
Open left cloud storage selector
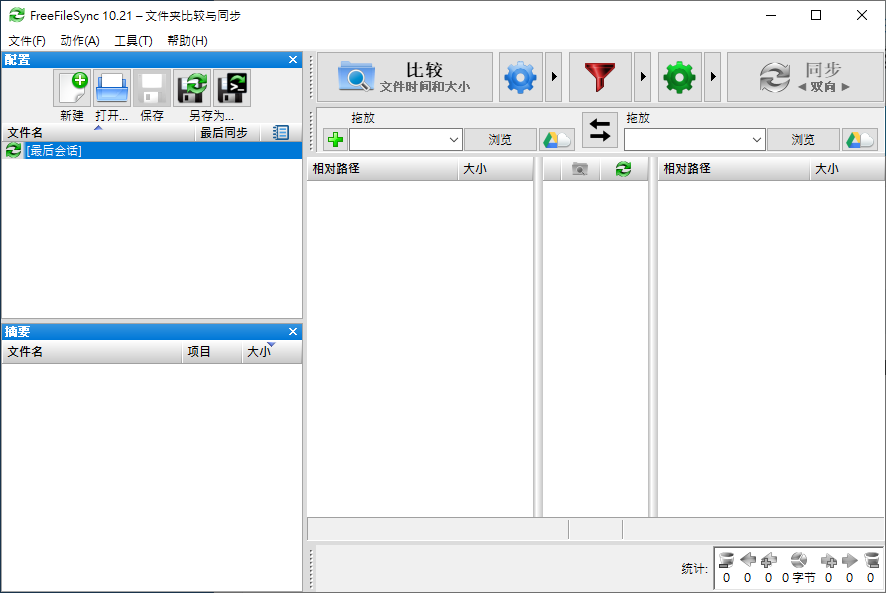click(x=557, y=140)
